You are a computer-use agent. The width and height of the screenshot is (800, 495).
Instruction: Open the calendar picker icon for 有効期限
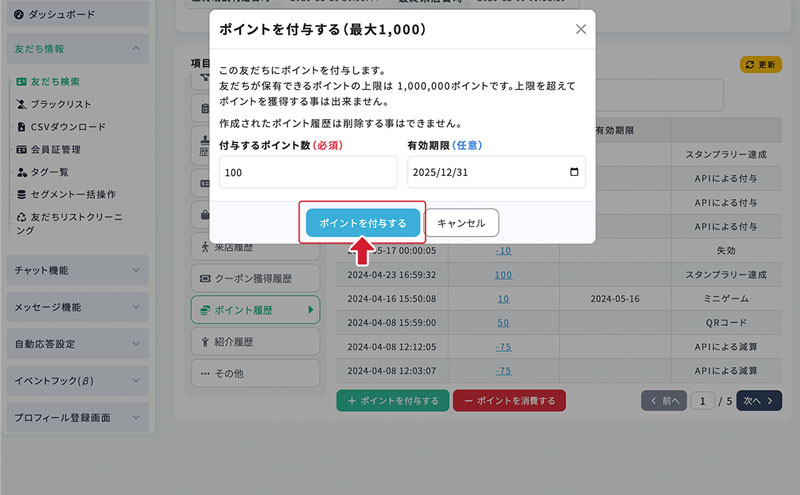point(573,172)
